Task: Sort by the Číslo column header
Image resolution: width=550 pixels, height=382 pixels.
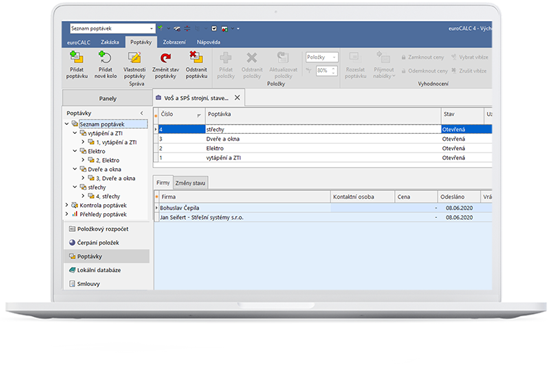Action: 182,114
